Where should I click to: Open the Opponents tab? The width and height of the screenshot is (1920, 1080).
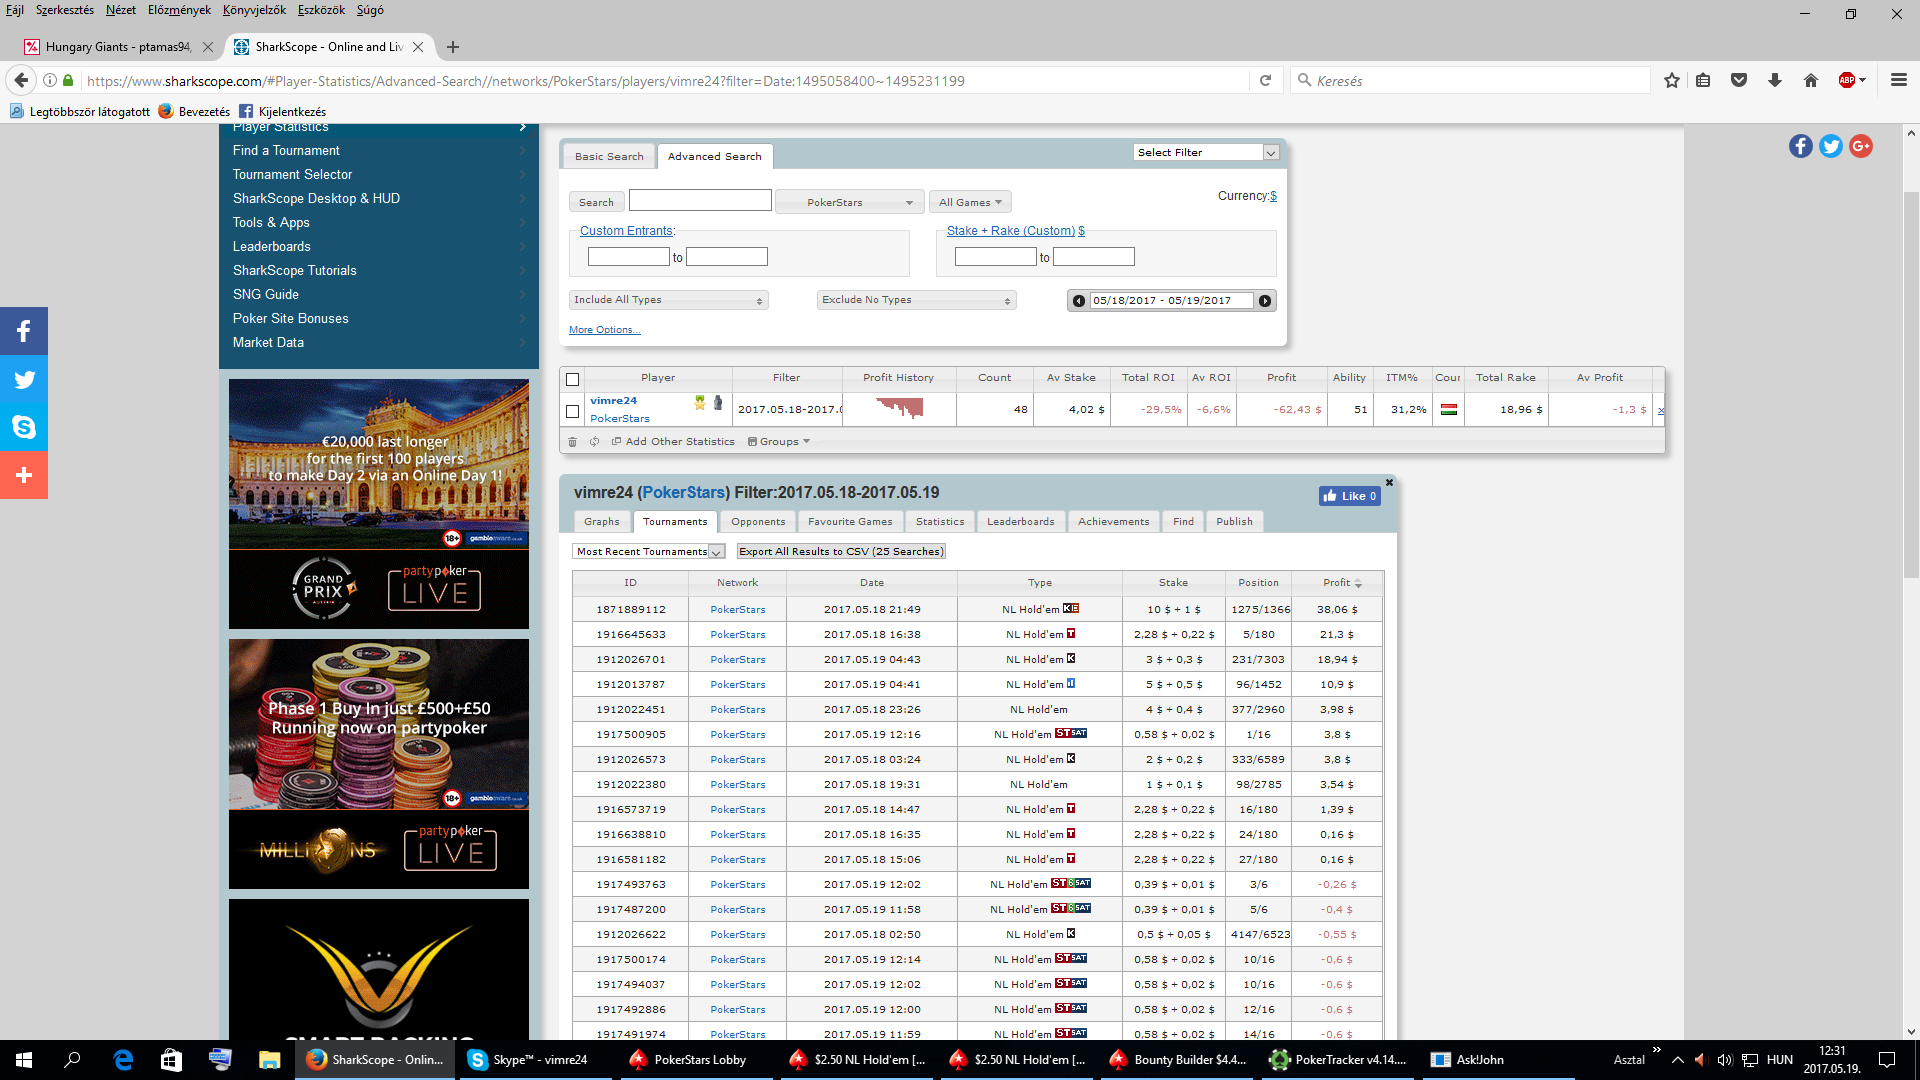[x=758, y=522]
